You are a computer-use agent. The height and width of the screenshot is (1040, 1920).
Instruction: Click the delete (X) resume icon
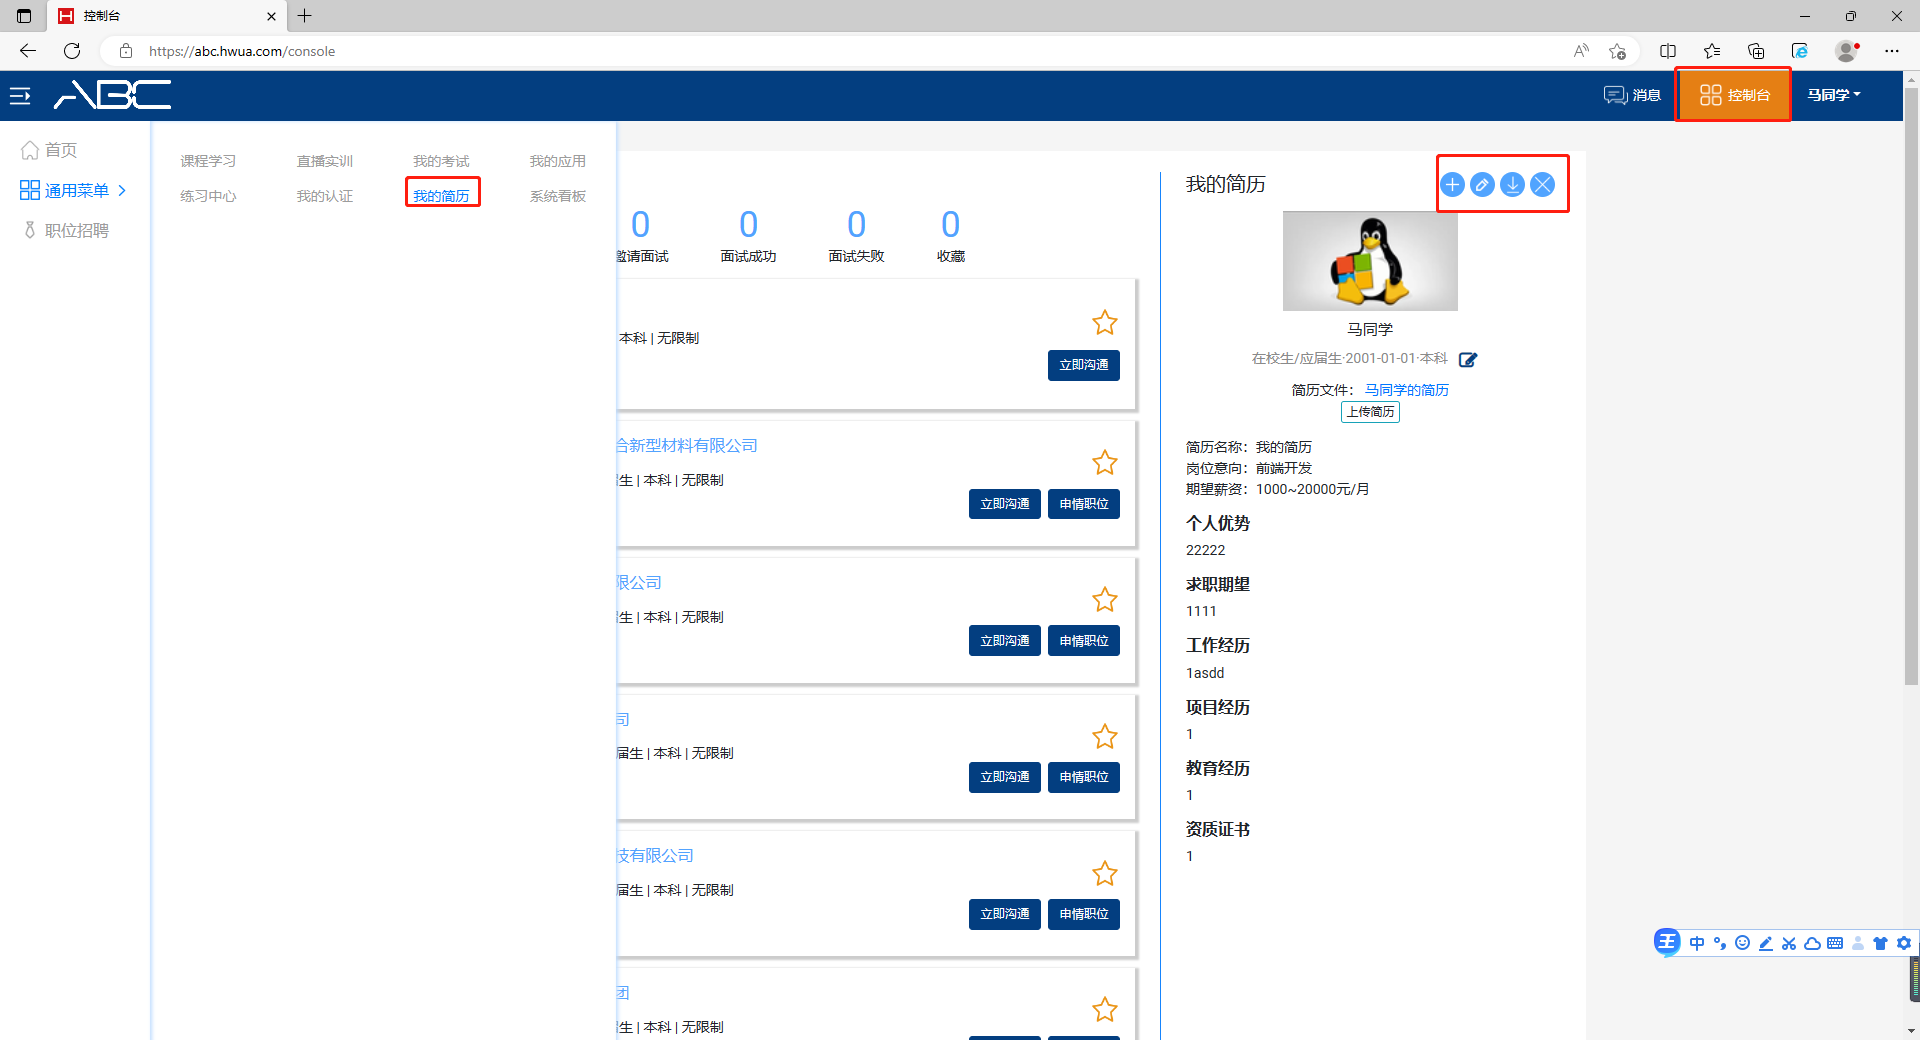pos(1543,184)
